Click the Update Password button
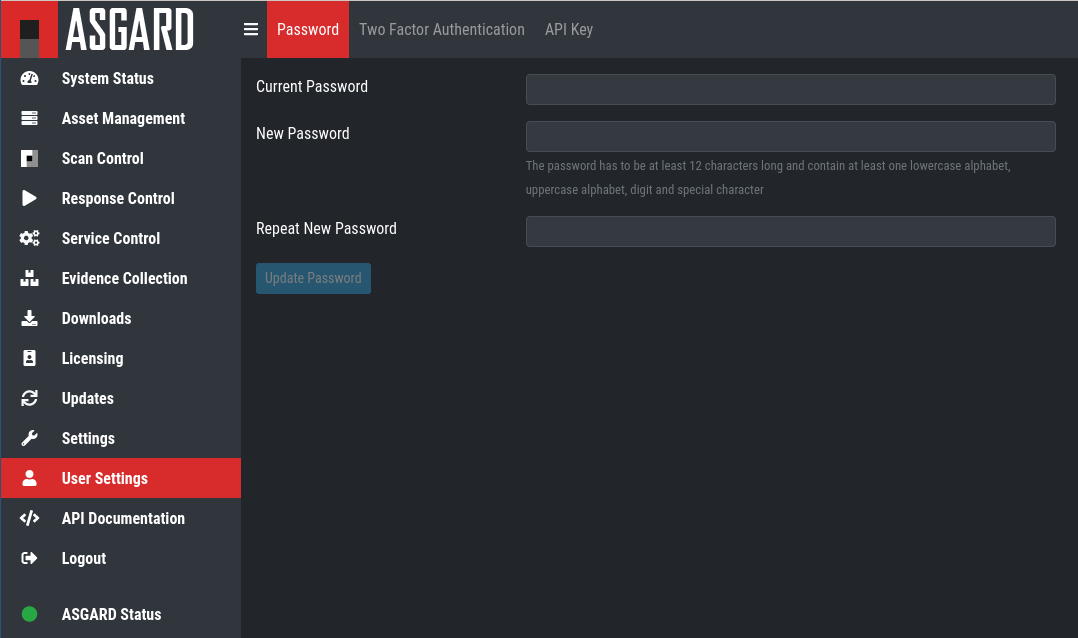The width and height of the screenshot is (1078, 638). point(314,278)
